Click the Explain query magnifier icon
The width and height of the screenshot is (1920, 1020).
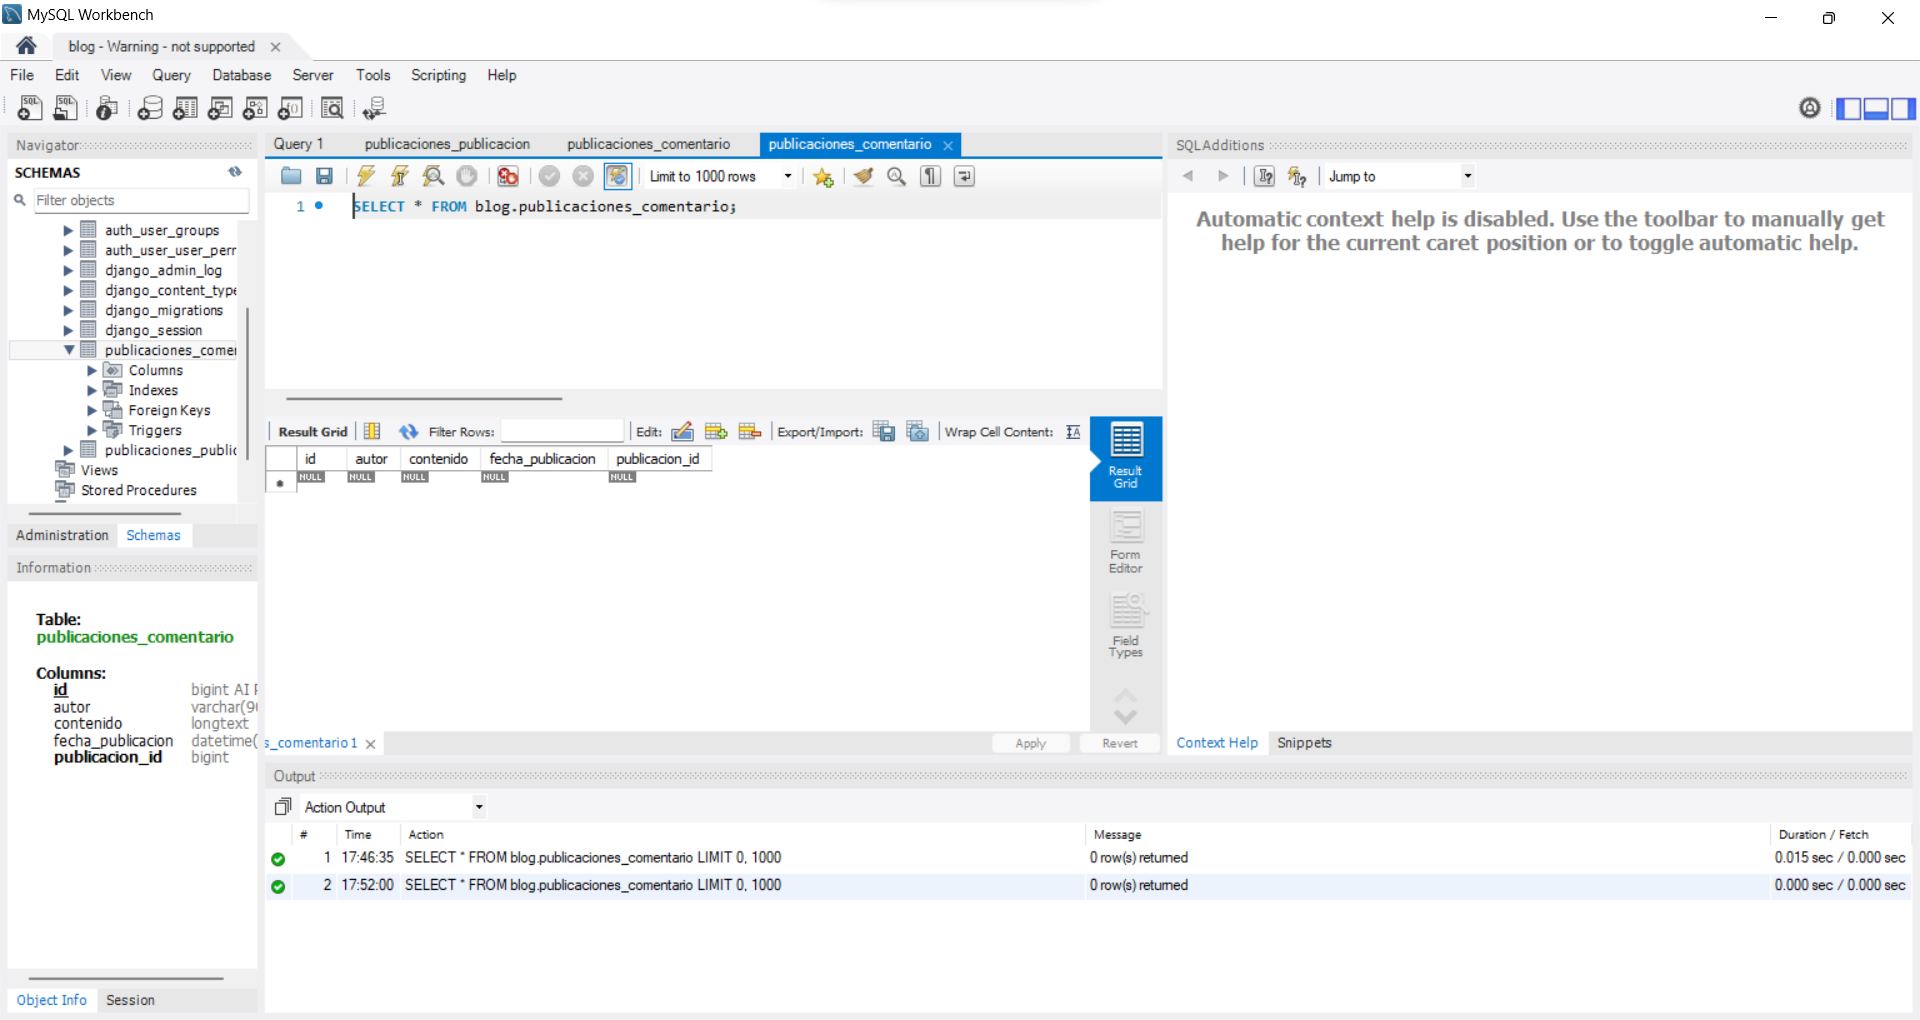[433, 177]
